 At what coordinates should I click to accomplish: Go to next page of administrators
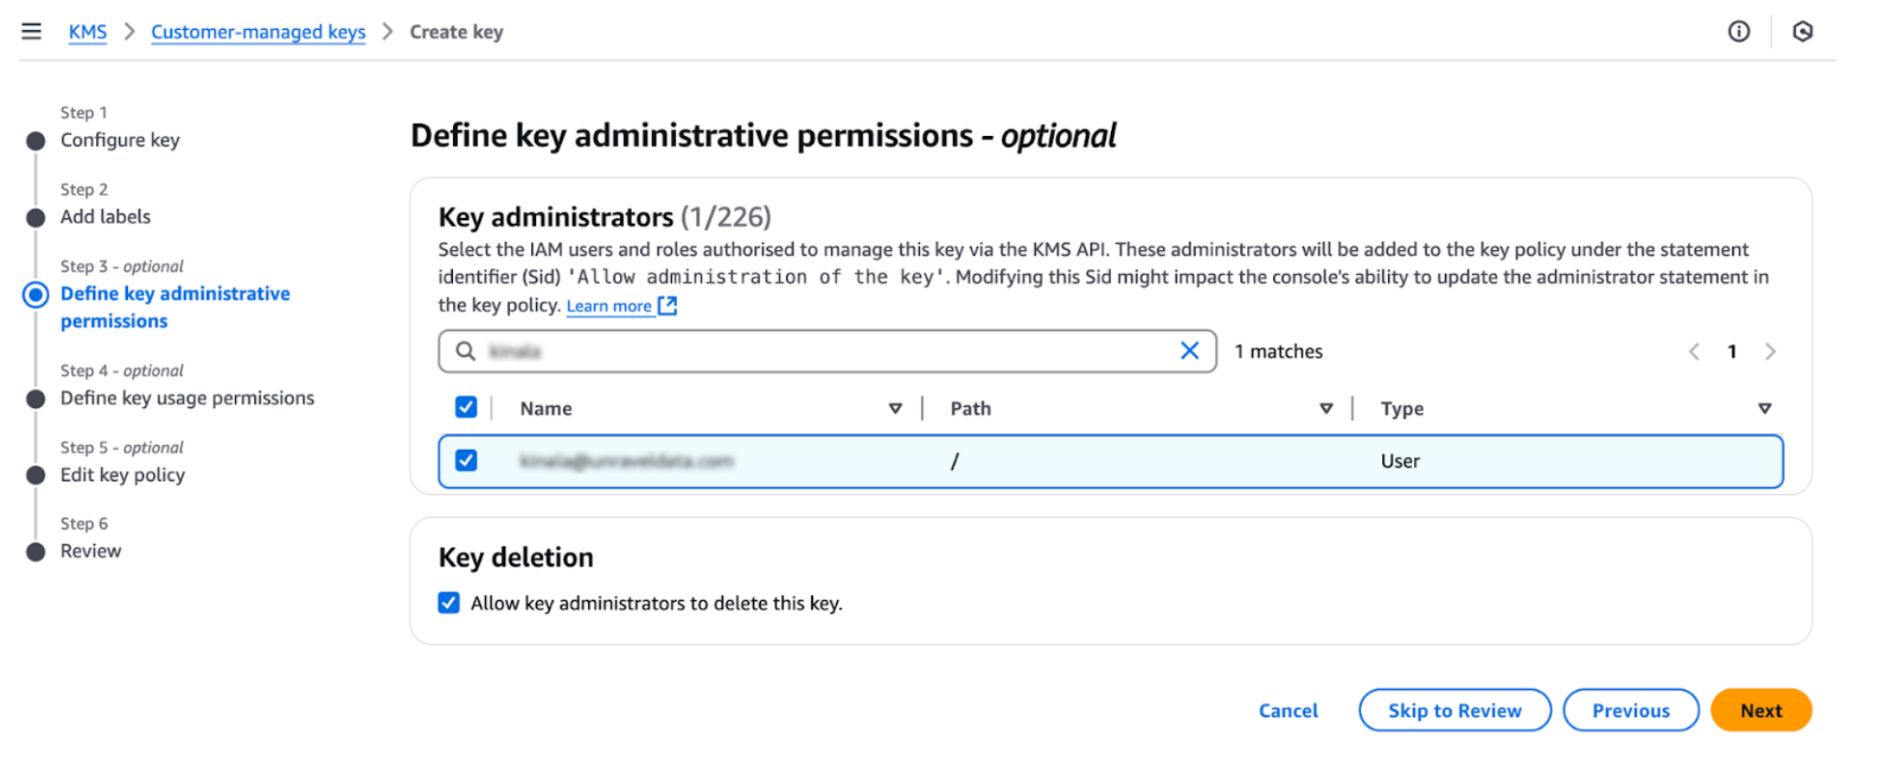point(1770,352)
